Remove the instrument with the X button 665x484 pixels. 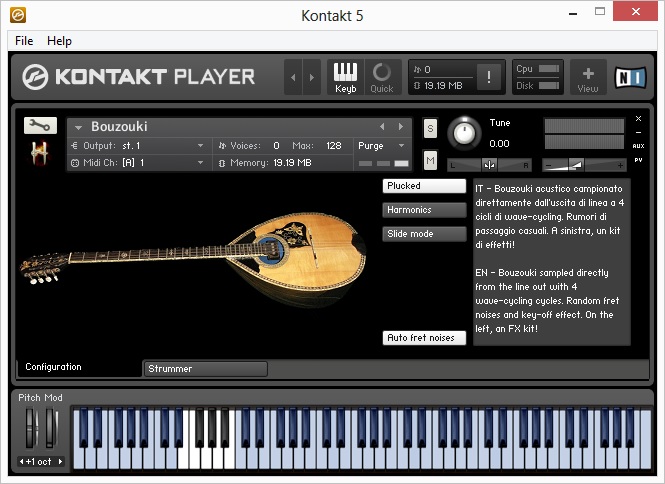click(x=638, y=119)
